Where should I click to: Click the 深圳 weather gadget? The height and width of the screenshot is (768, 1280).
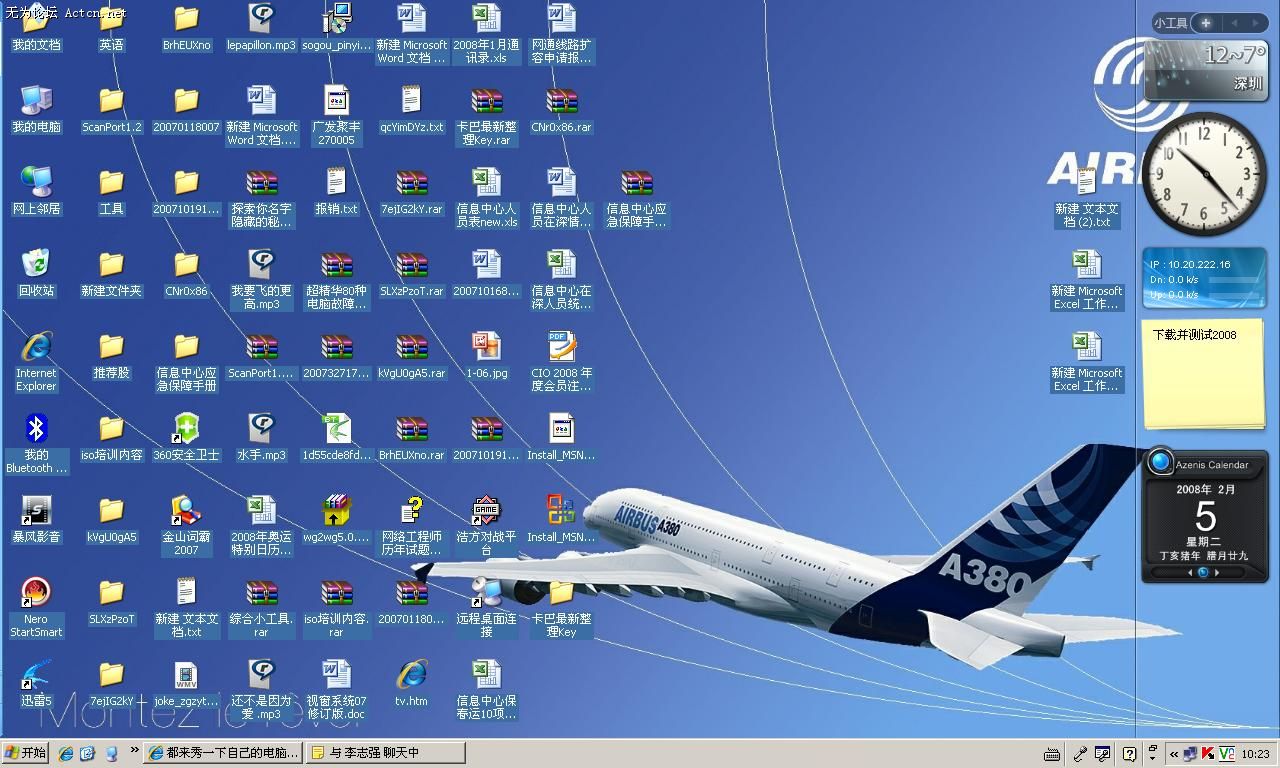tap(1206, 69)
